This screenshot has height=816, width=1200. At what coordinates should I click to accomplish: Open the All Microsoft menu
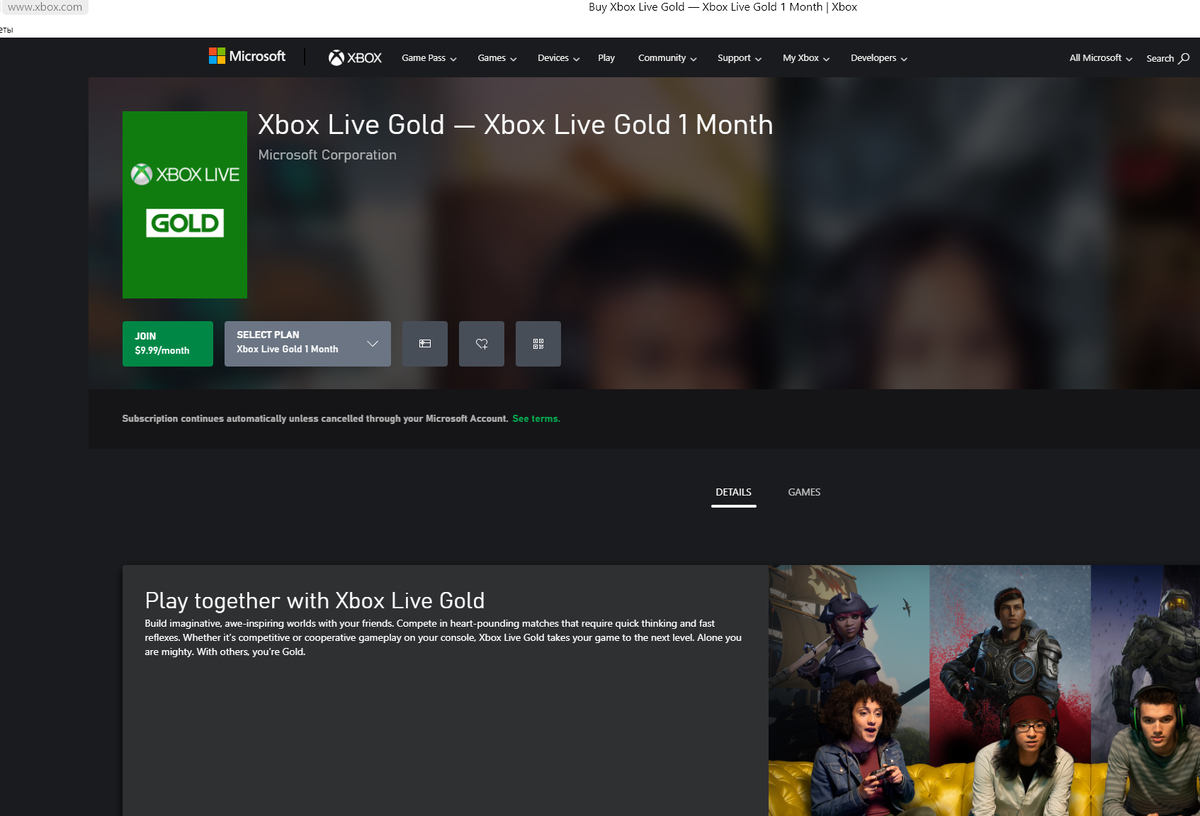(x=1100, y=58)
